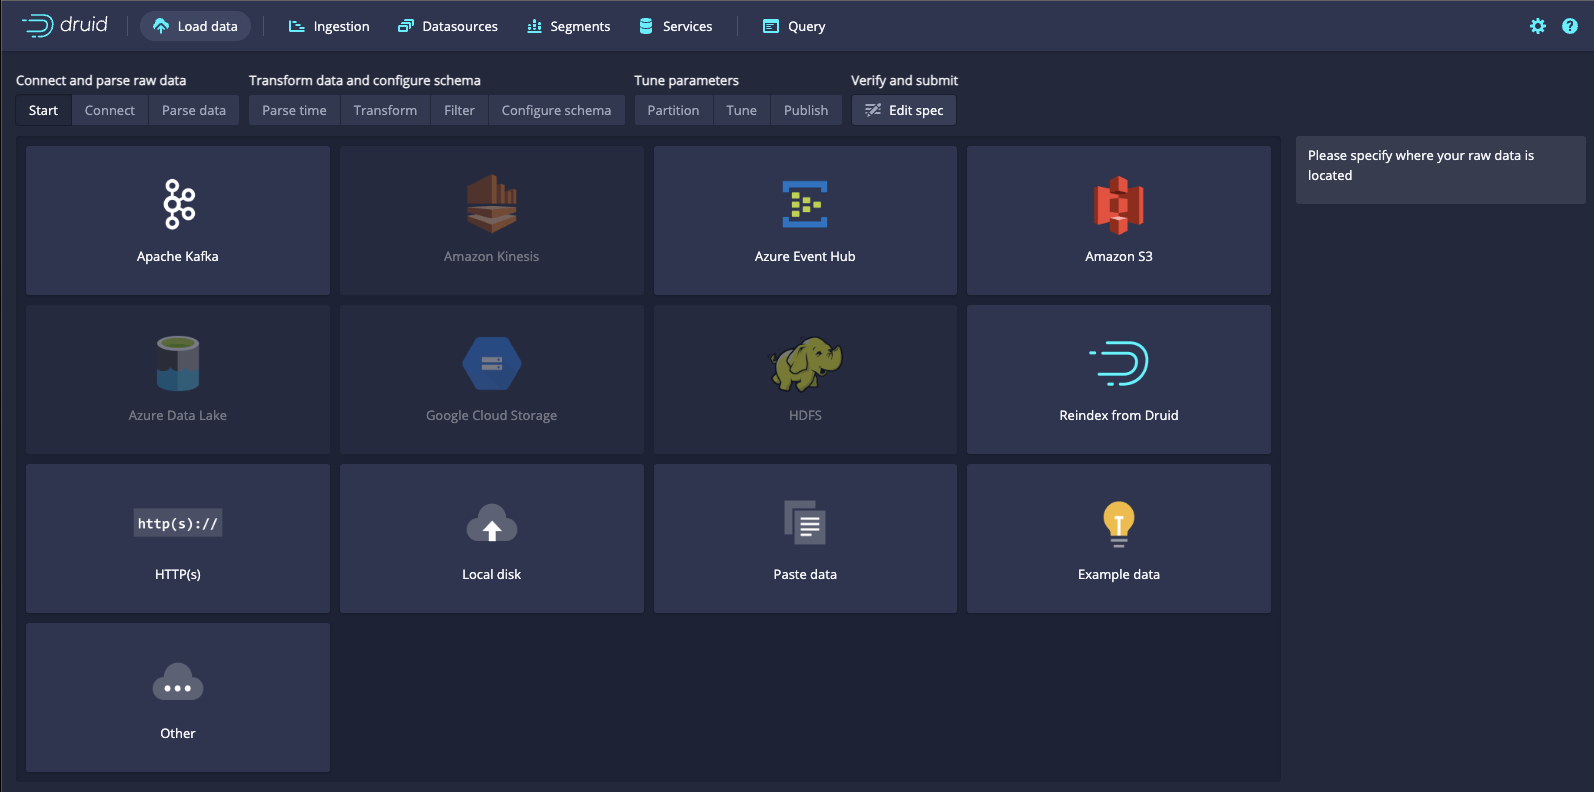1594x792 pixels.
Task: Navigate to the Segments view
Action: pos(568,26)
